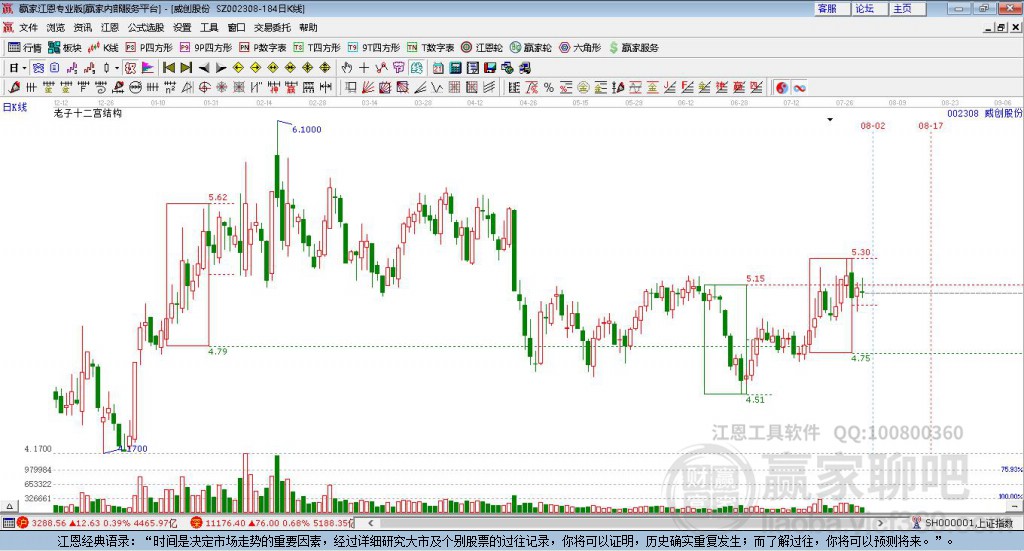The height and width of the screenshot is (551, 1024).
Task: Toggle the yin-yang icon
Action: point(782,87)
